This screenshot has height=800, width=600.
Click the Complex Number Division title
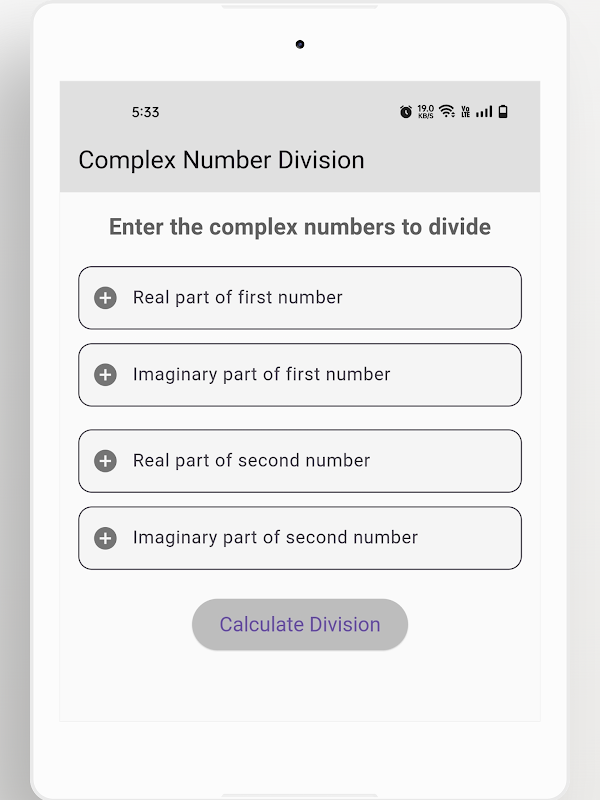coord(221,160)
